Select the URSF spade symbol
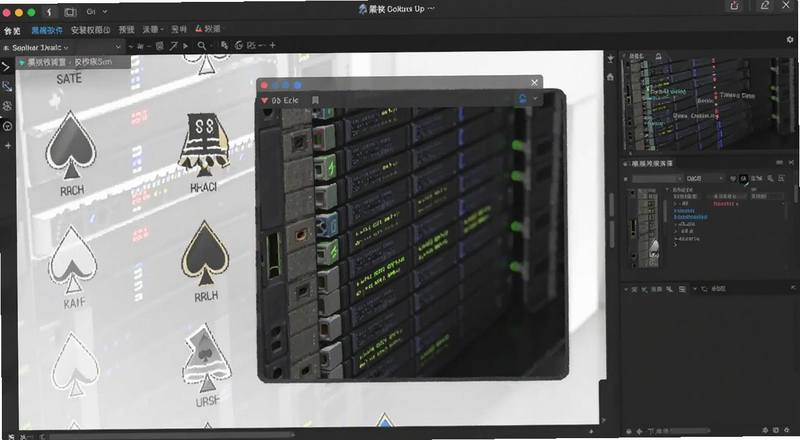Image resolution: width=800 pixels, height=440 pixels. point(206,358)
